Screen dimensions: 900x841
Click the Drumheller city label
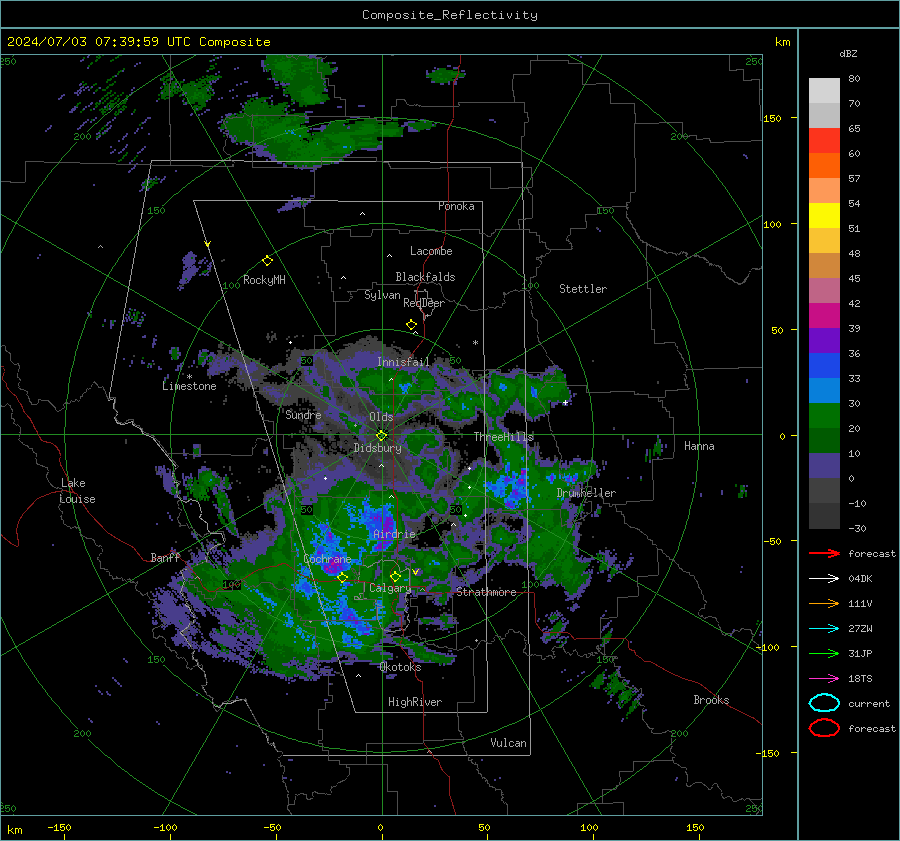click(x=586, y=493)
